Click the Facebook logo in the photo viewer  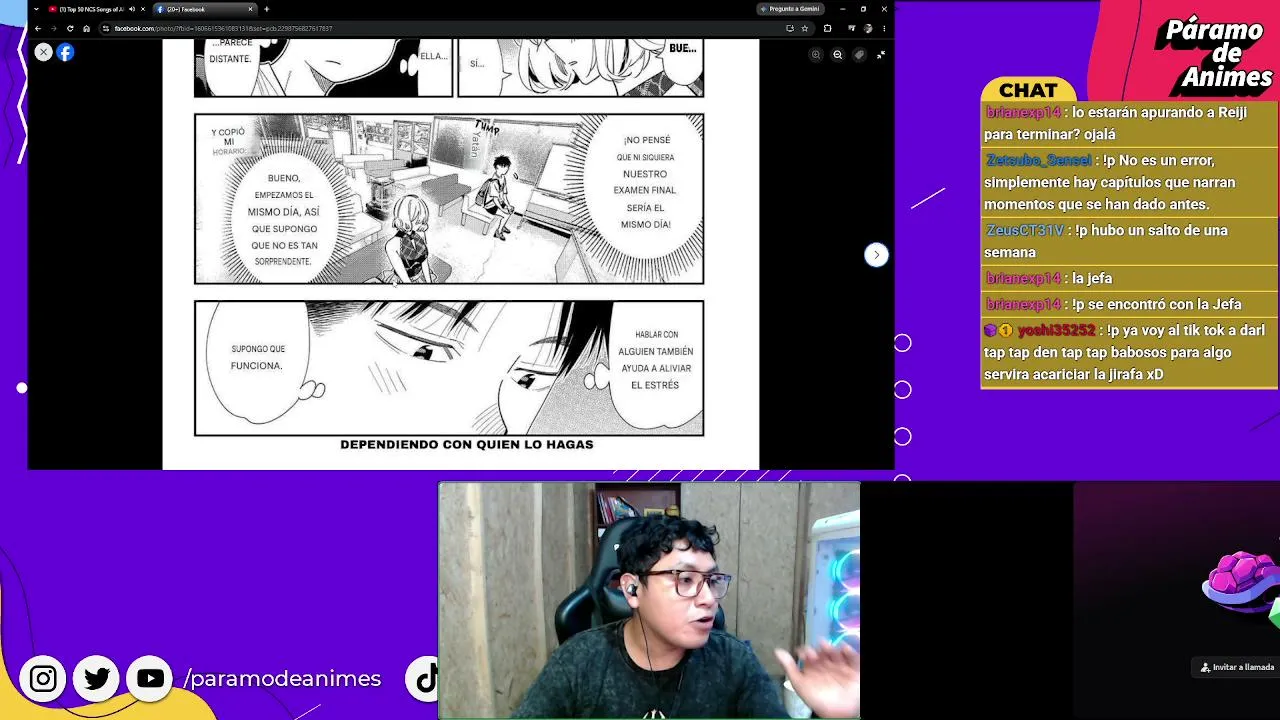pyautogui.click(x=65, y=52)
